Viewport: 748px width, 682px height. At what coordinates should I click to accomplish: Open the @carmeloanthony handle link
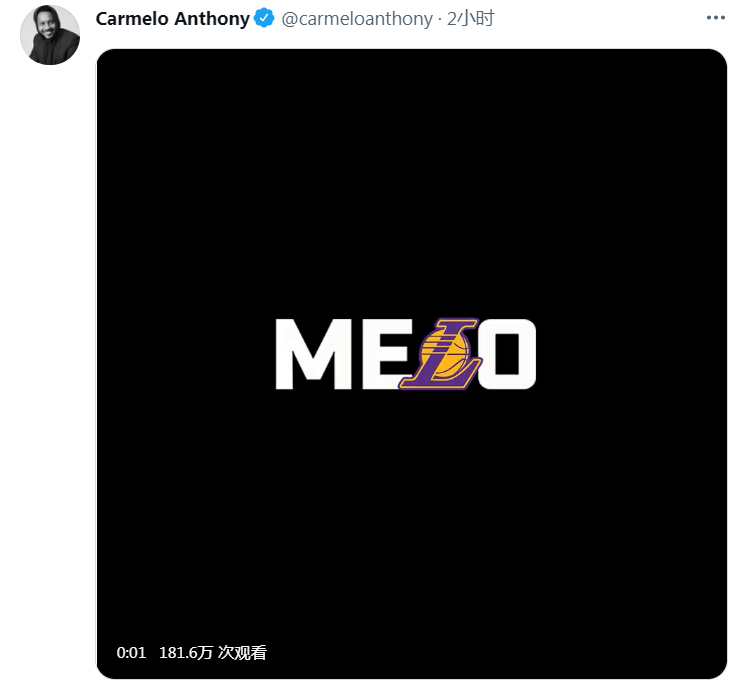pos(357,19)
